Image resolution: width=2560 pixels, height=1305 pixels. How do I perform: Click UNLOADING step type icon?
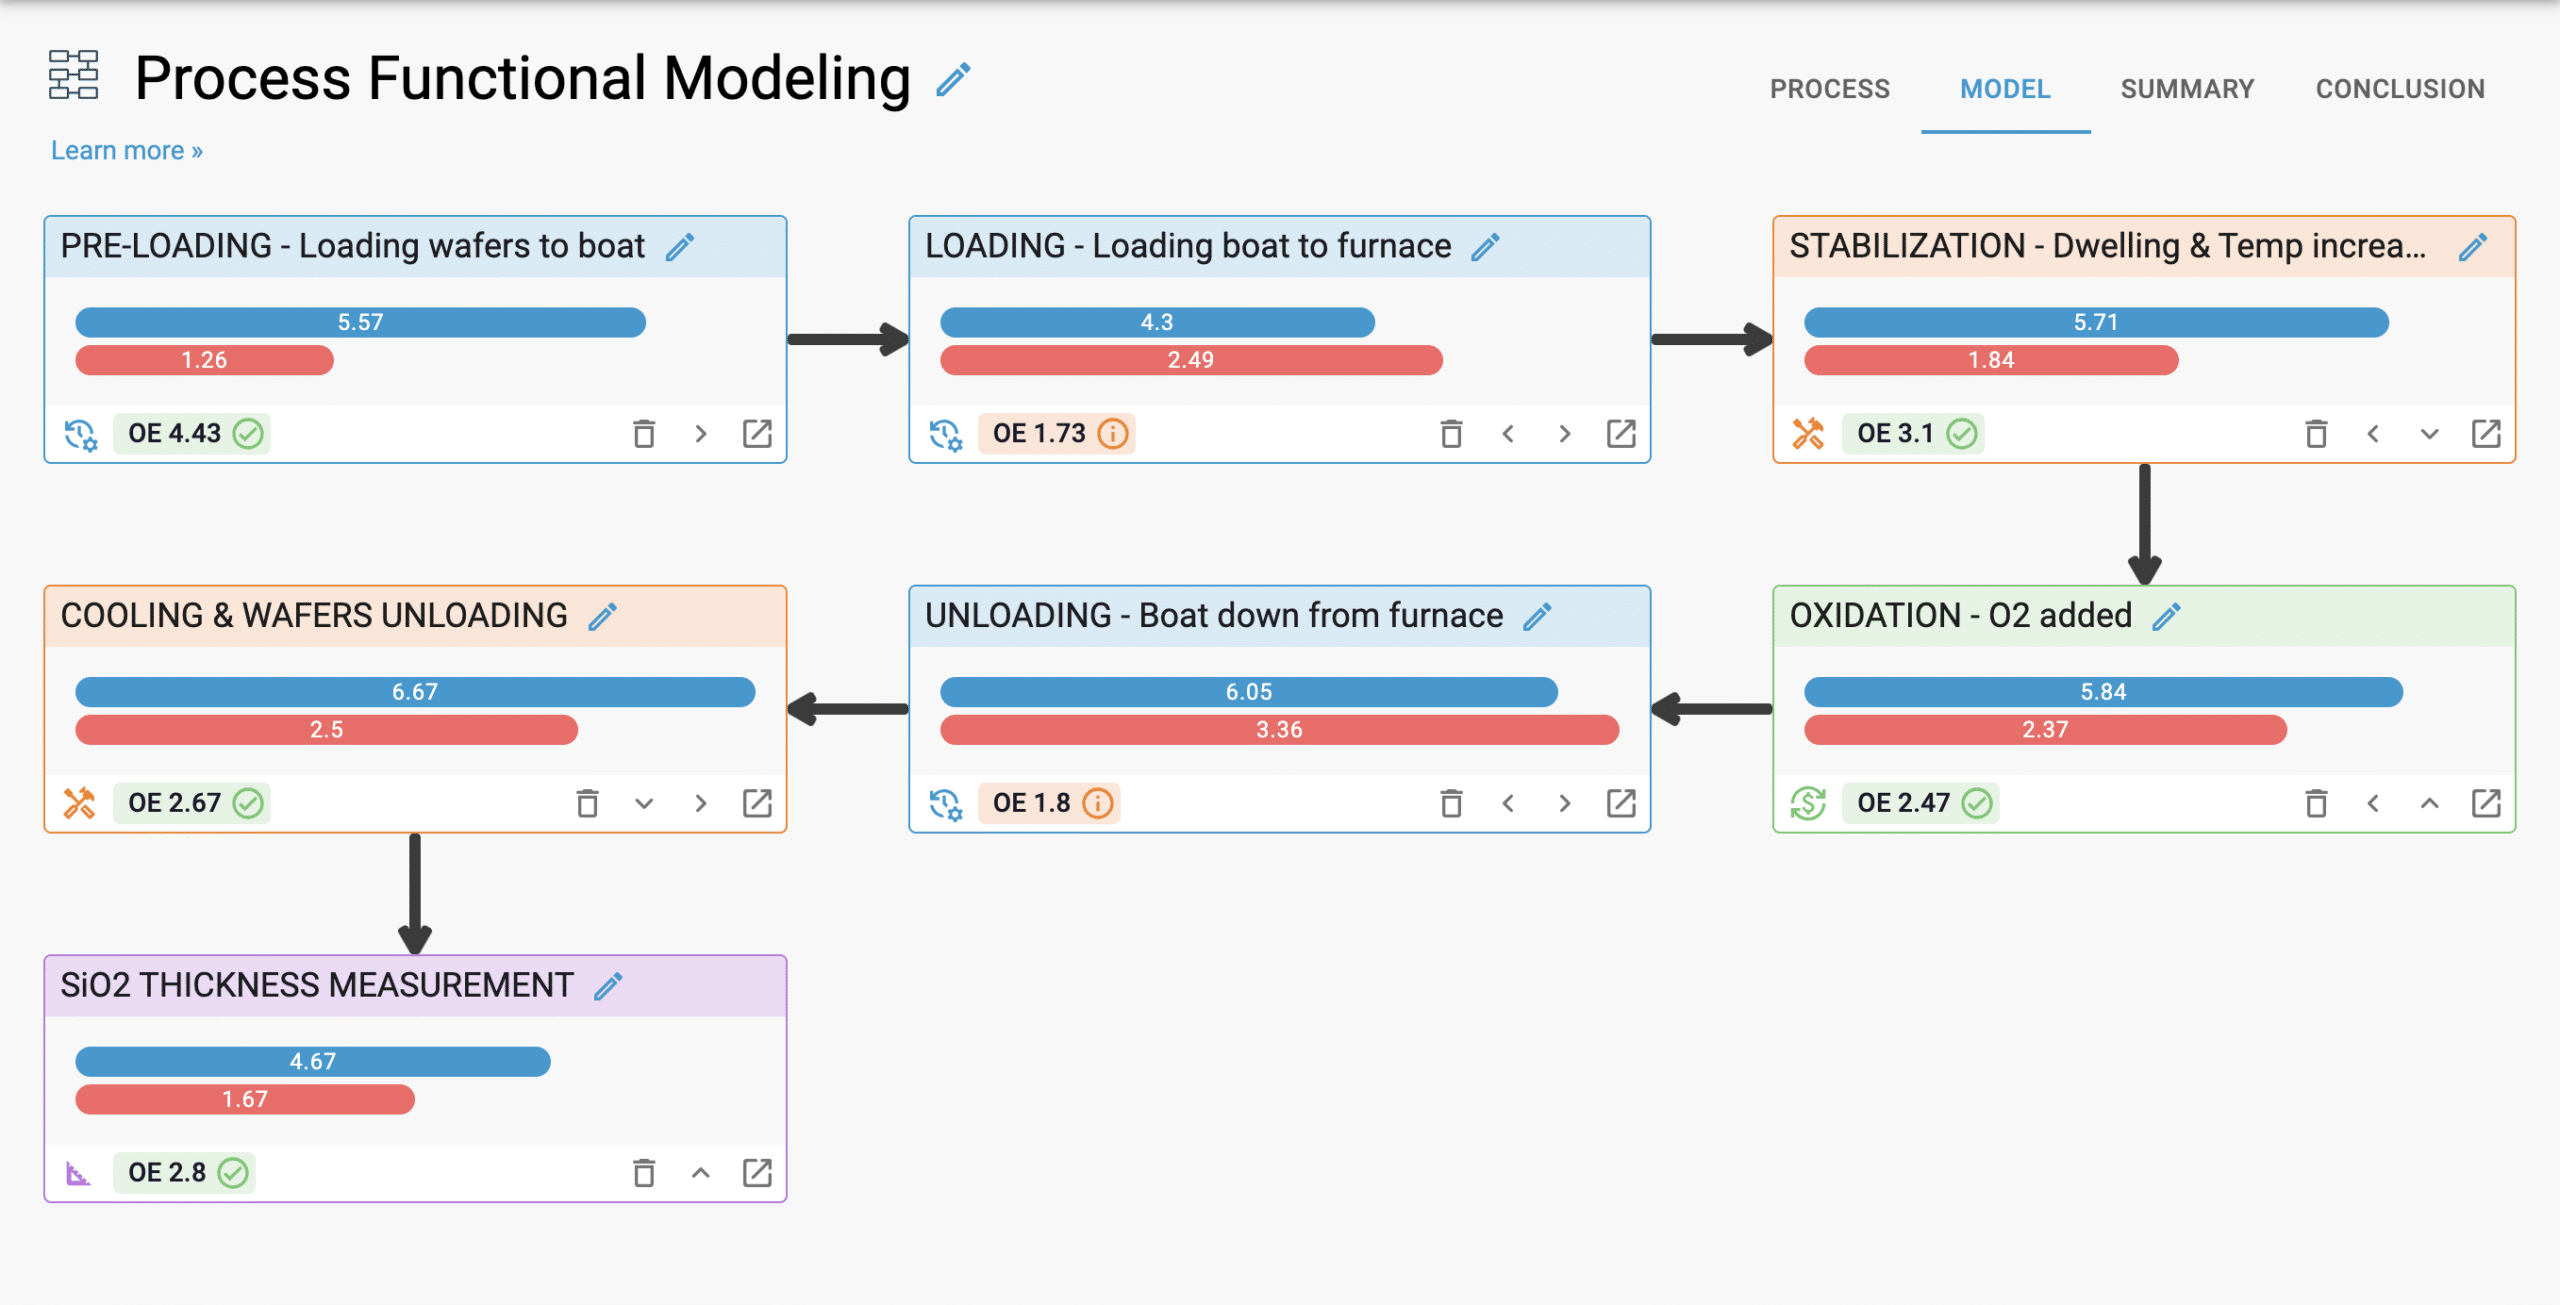click(x=945, y=803)
